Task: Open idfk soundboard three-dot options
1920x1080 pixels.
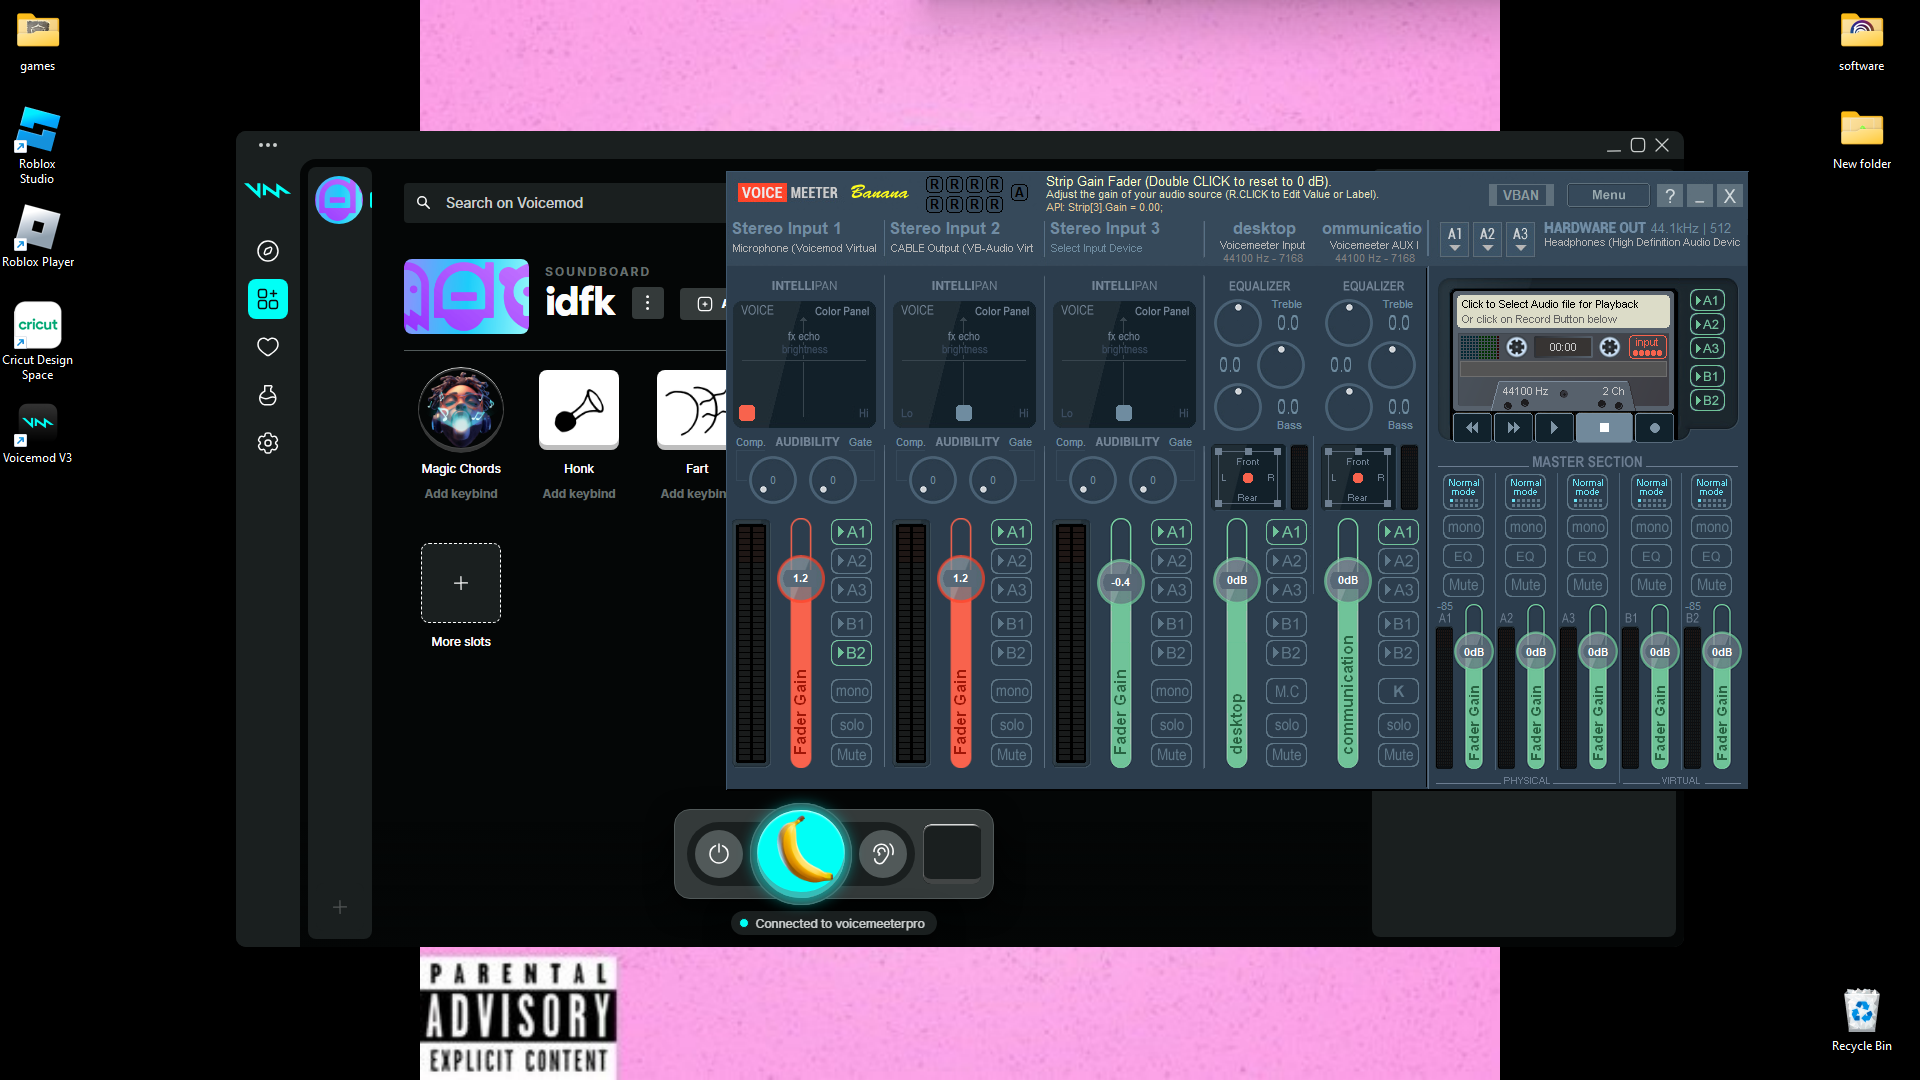Action: tap(647, 302)
